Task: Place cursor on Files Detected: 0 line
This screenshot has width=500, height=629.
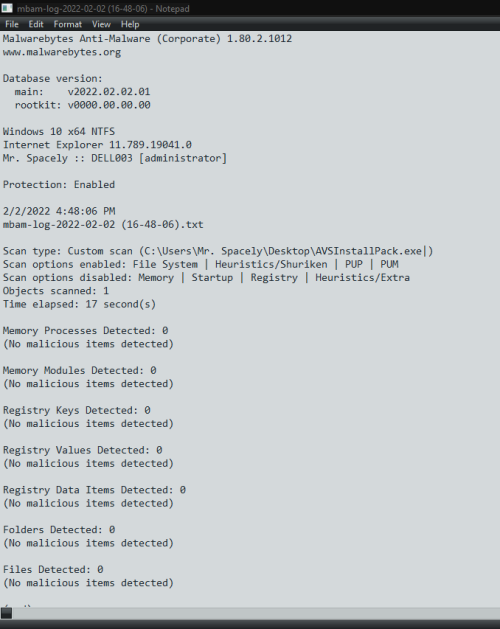Action: (53, 570)
